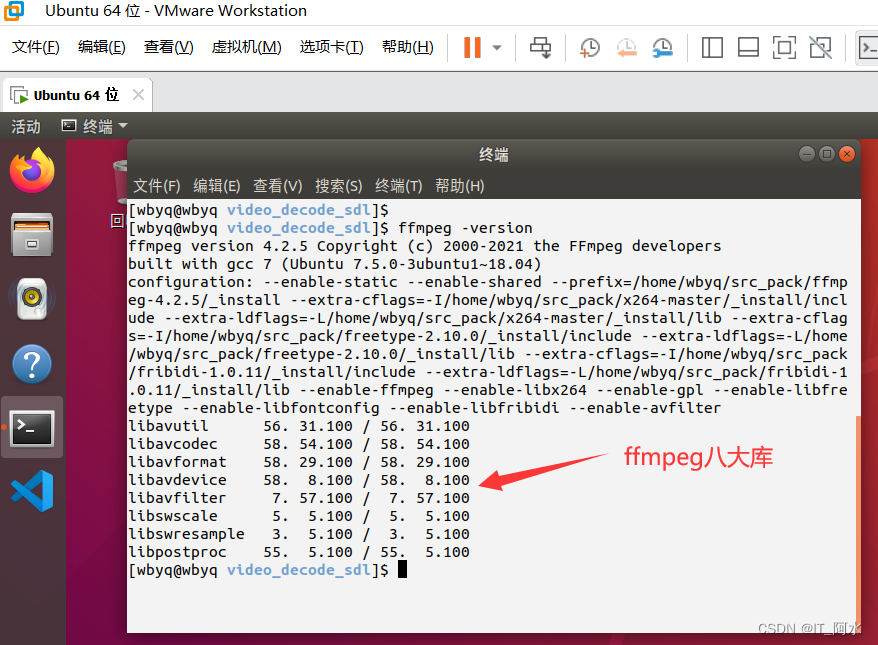Click the libpostproc version row

(299, 551)
